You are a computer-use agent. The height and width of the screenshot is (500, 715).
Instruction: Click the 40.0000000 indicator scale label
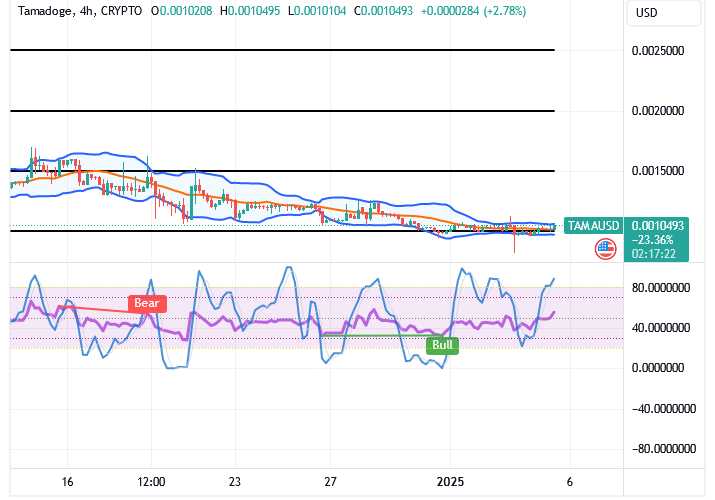click(663, 328)
